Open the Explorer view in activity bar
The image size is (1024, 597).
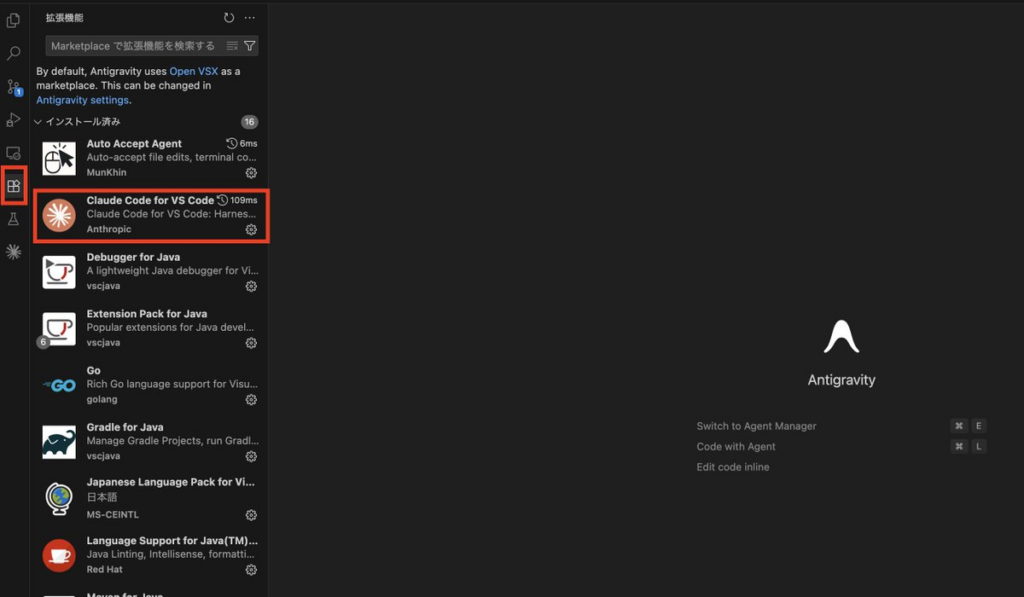click(x=14, y=21)
